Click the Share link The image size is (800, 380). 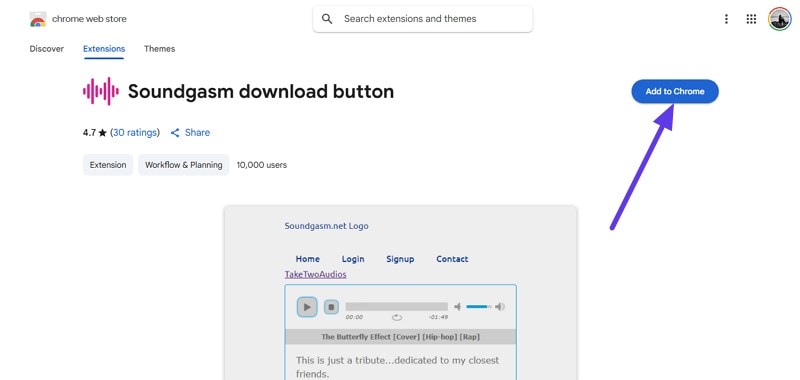point(197,133)
